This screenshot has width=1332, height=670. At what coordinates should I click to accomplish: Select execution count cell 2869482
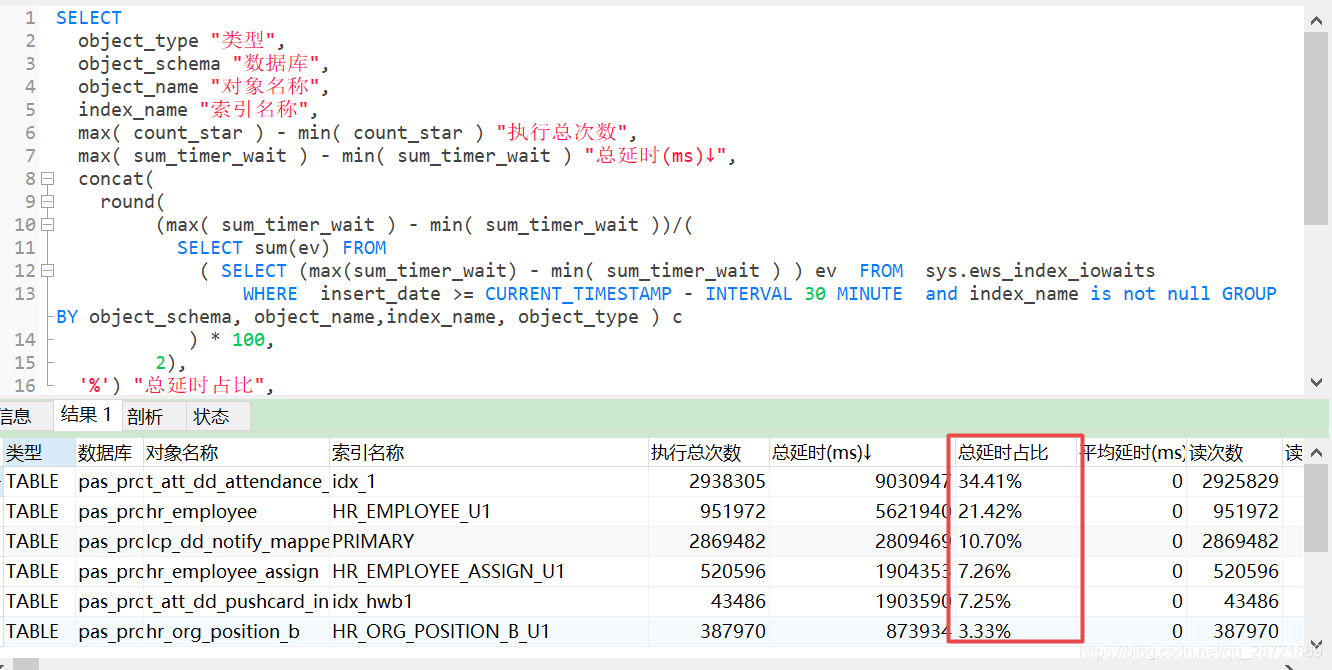tap(709, 542)
